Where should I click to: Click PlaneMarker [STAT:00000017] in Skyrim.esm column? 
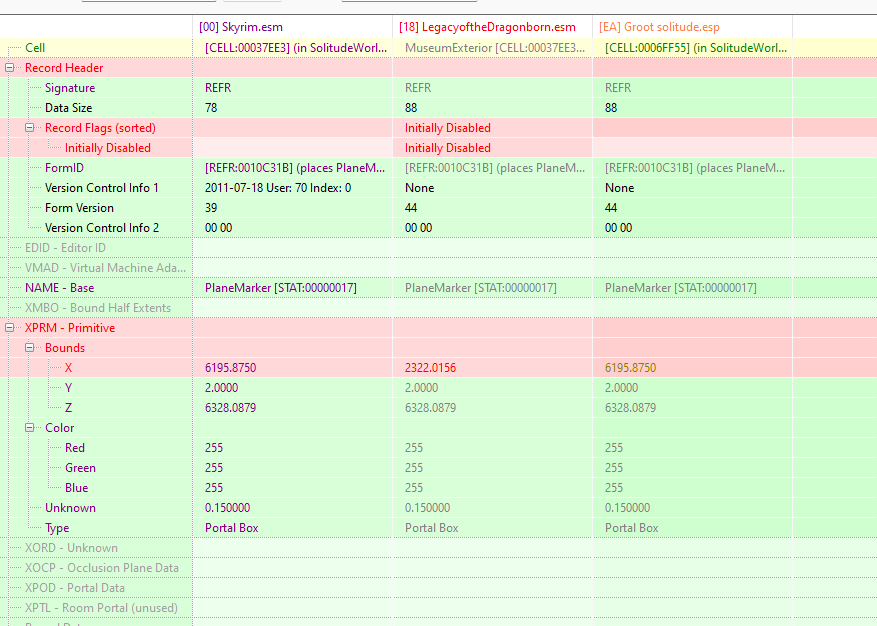point(281,288)
